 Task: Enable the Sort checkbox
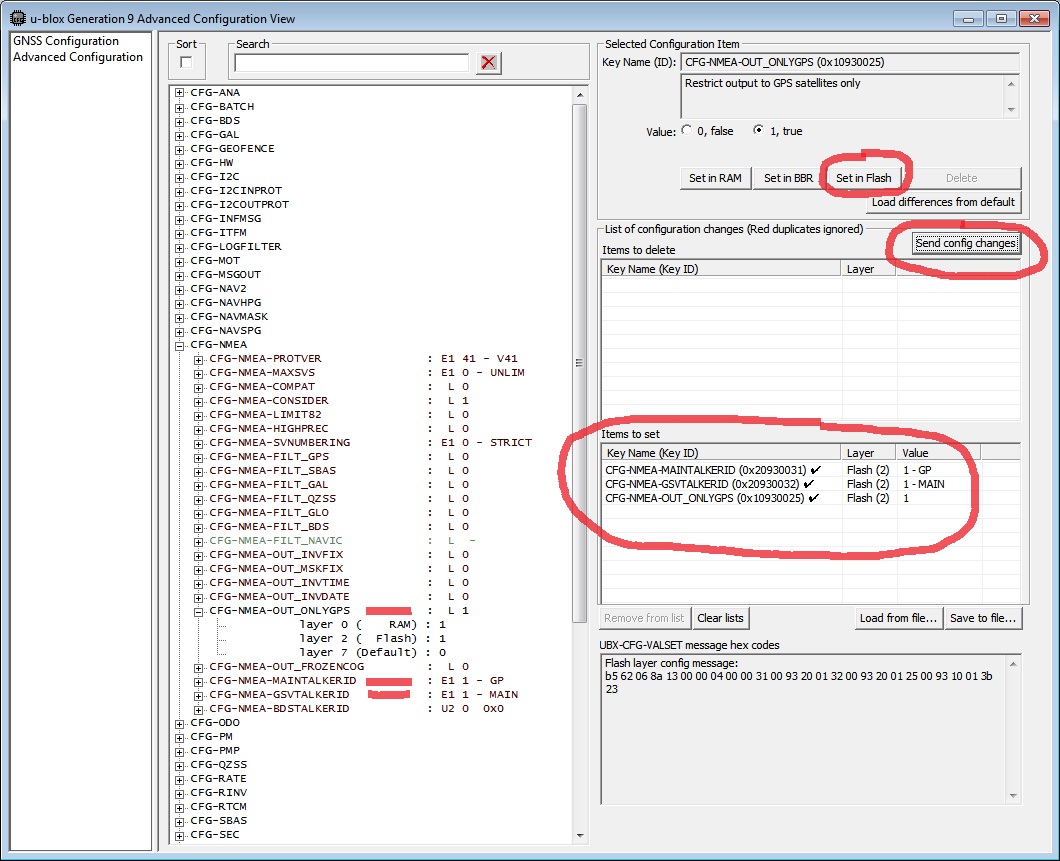pos(186,62)
